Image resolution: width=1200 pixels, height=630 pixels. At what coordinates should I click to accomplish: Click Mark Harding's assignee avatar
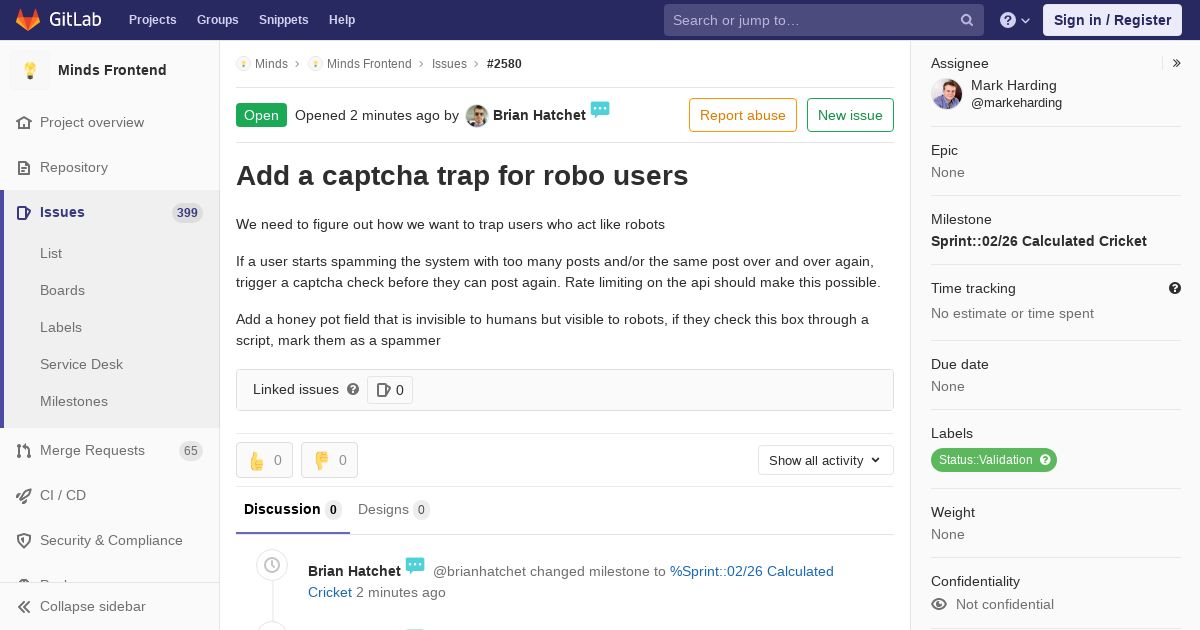(947, 94)
